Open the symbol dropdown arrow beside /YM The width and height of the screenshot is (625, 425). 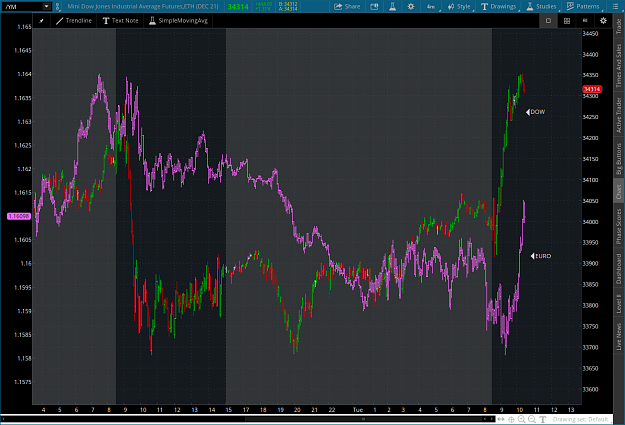point(47,6)
